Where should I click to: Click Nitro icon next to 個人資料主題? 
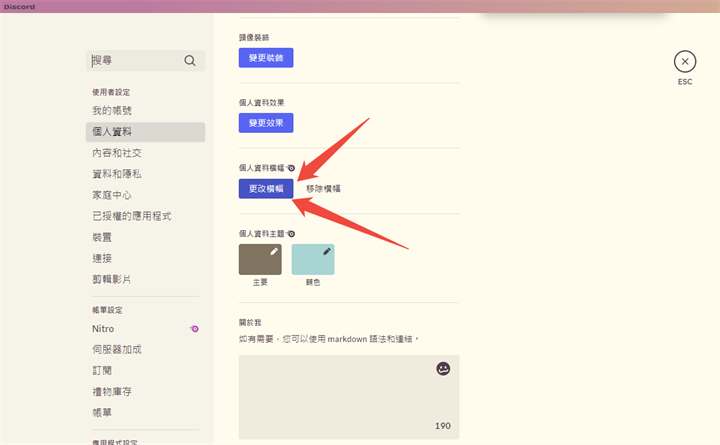291,233
